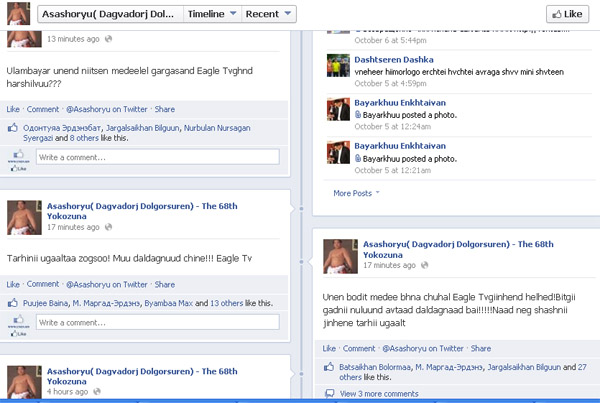Click profile picture on Unen bodit post
Viewport: 600px width, 403px height.
coord(341,256)
